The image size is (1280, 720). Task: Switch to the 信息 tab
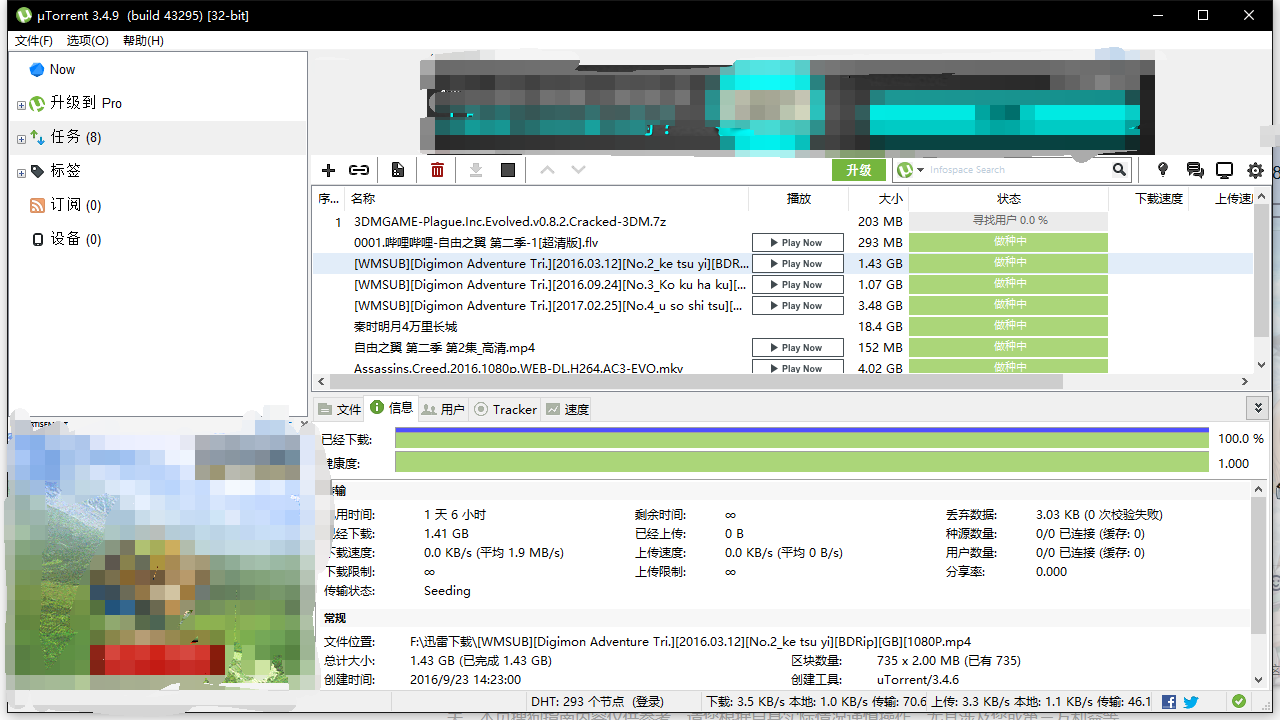391,408
